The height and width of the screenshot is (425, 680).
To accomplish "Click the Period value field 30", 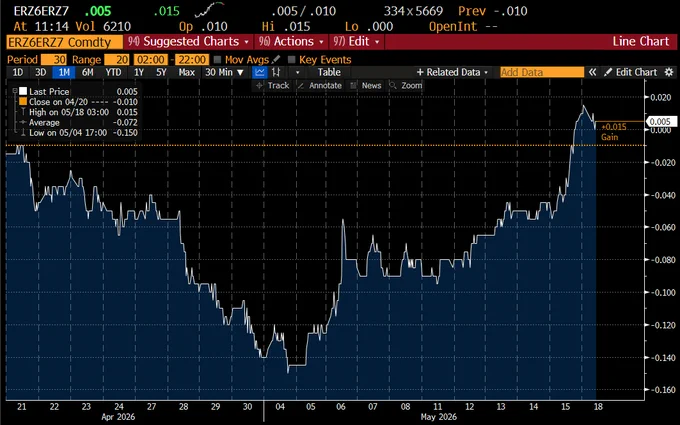I will (54, 59).
